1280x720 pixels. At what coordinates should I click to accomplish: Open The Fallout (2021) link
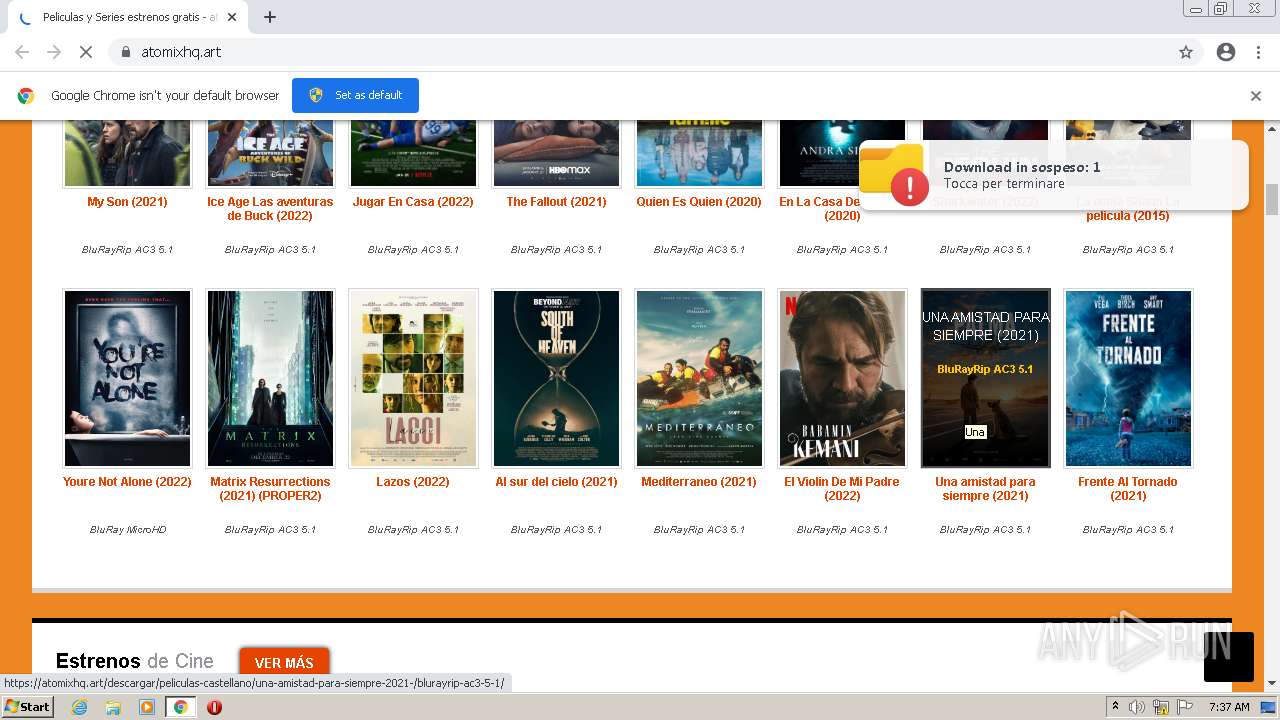click(x=556, y=202)
